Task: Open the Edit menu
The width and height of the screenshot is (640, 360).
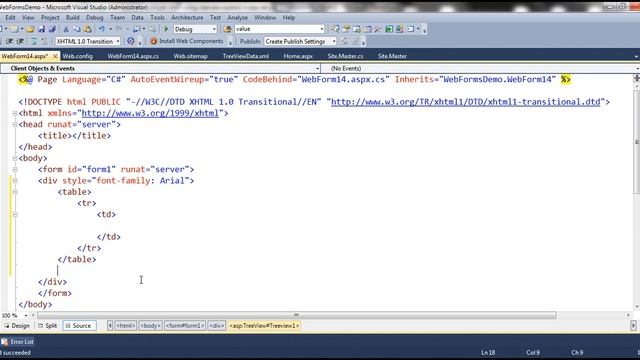Action: pos(10,18)
